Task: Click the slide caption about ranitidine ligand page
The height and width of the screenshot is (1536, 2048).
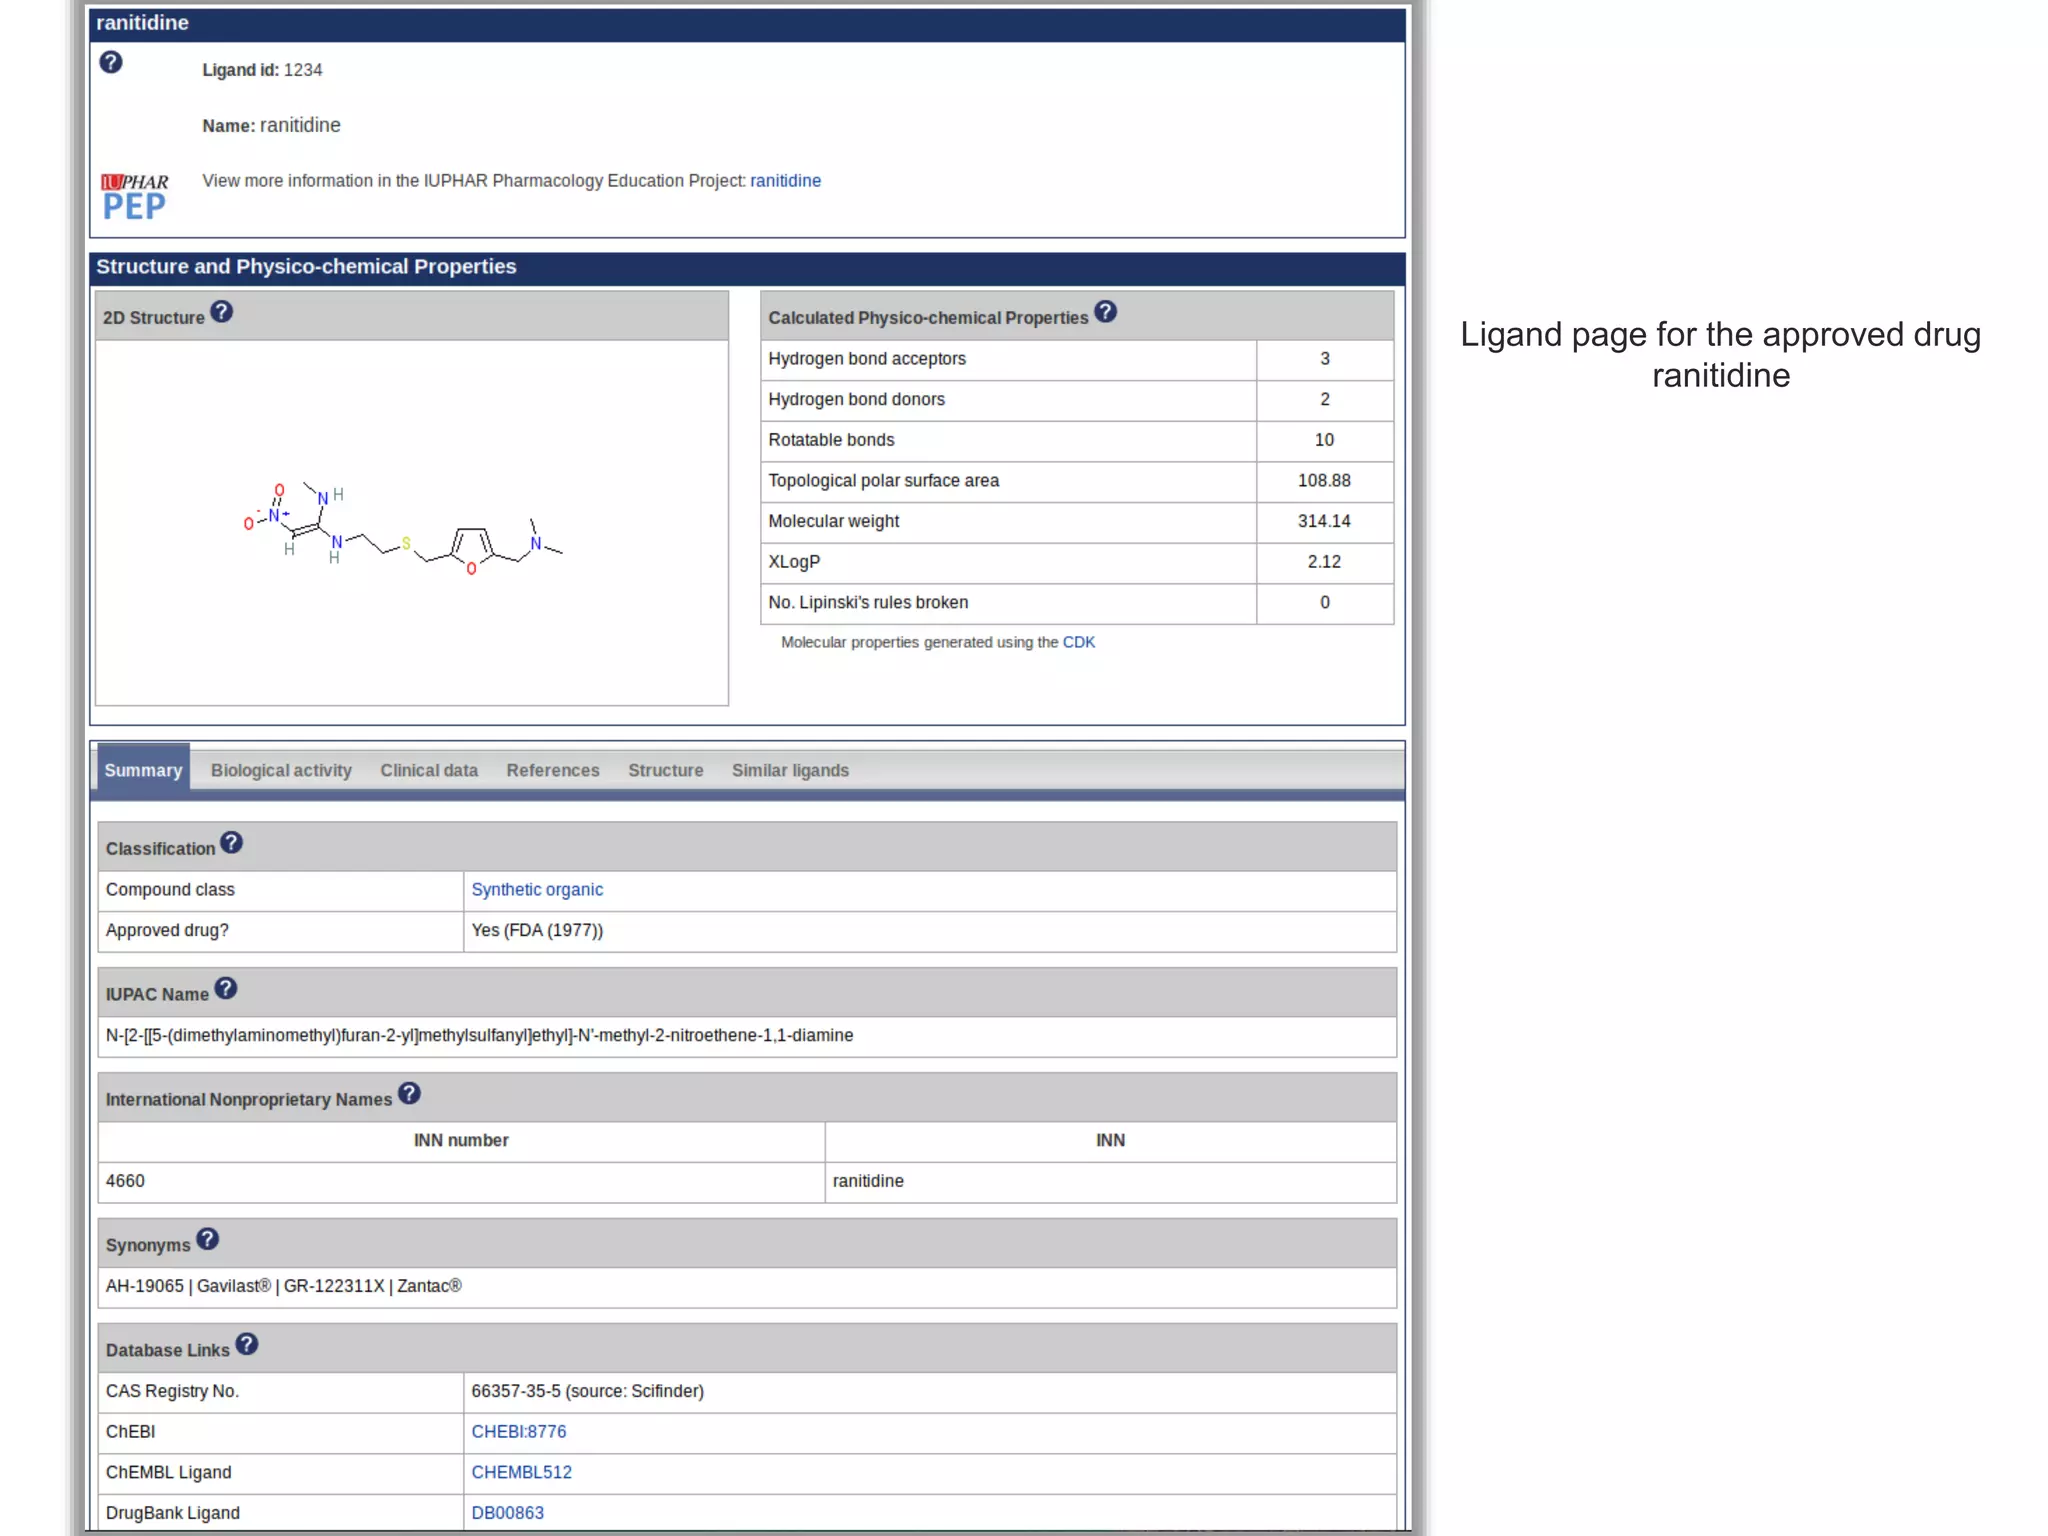Action: pyautogui.click(x=1720, y=355)
